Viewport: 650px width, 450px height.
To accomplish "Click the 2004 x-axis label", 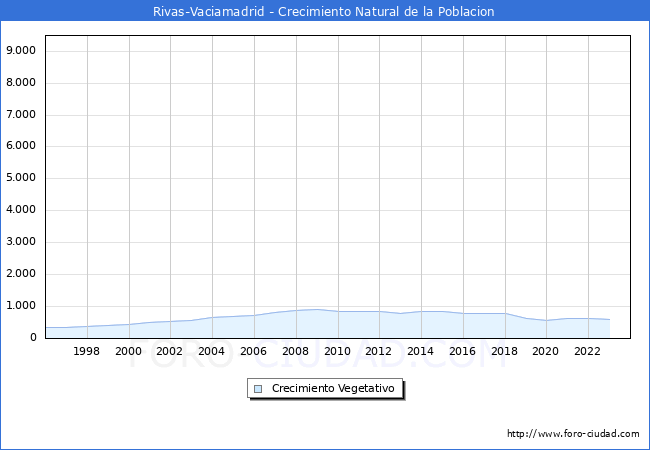I will coord(211,351).
